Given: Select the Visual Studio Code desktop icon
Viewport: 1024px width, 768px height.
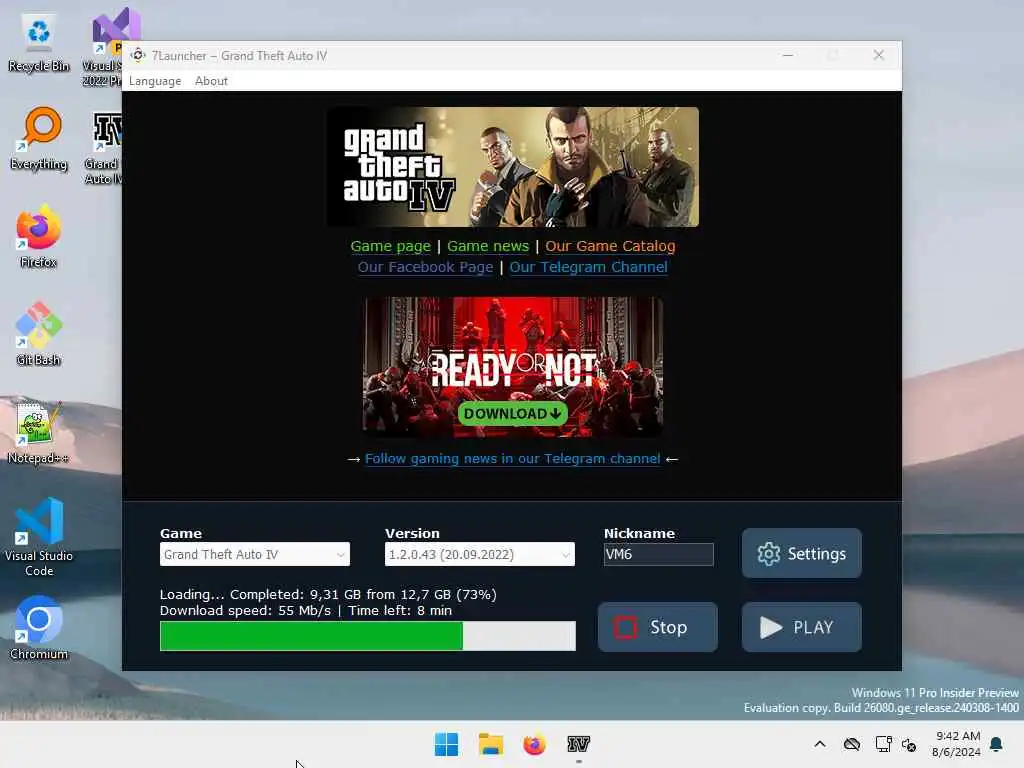Looking at the screenshot, I should pyautogui.click(x=39, y=537).
